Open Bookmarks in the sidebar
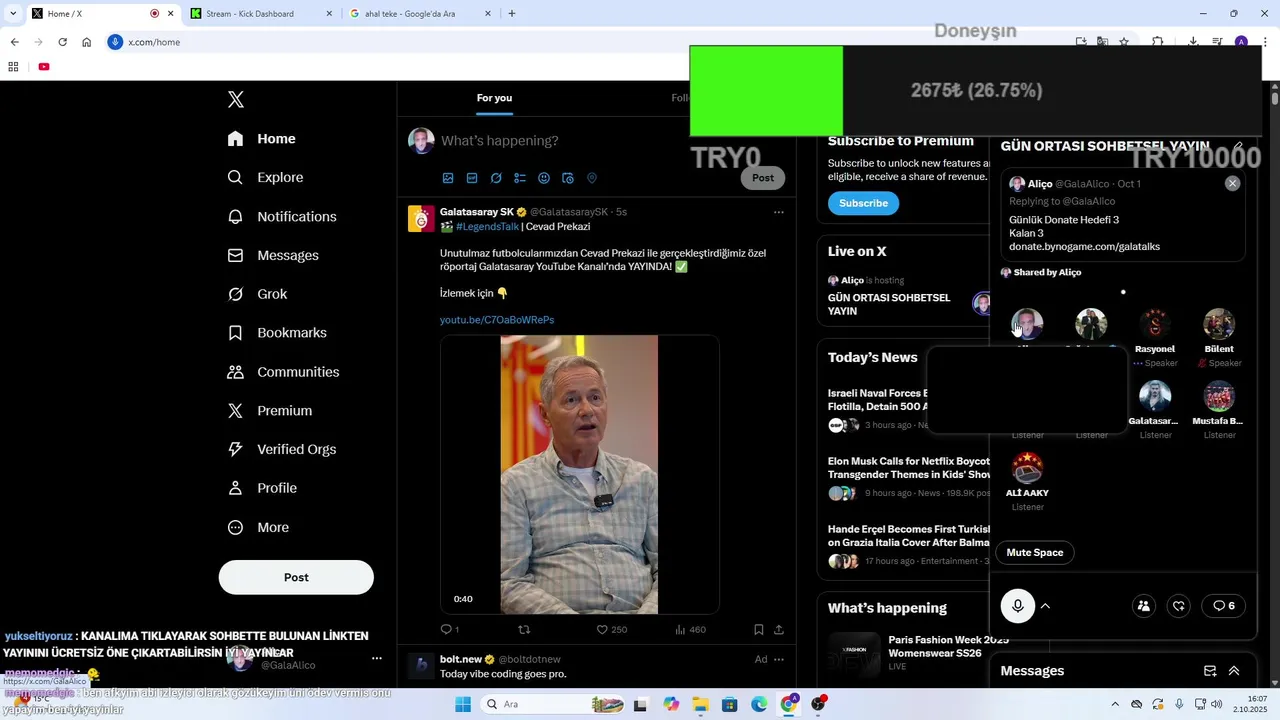Image resolution: width=1280 pixels, height=720 pixels. [277, 333]
